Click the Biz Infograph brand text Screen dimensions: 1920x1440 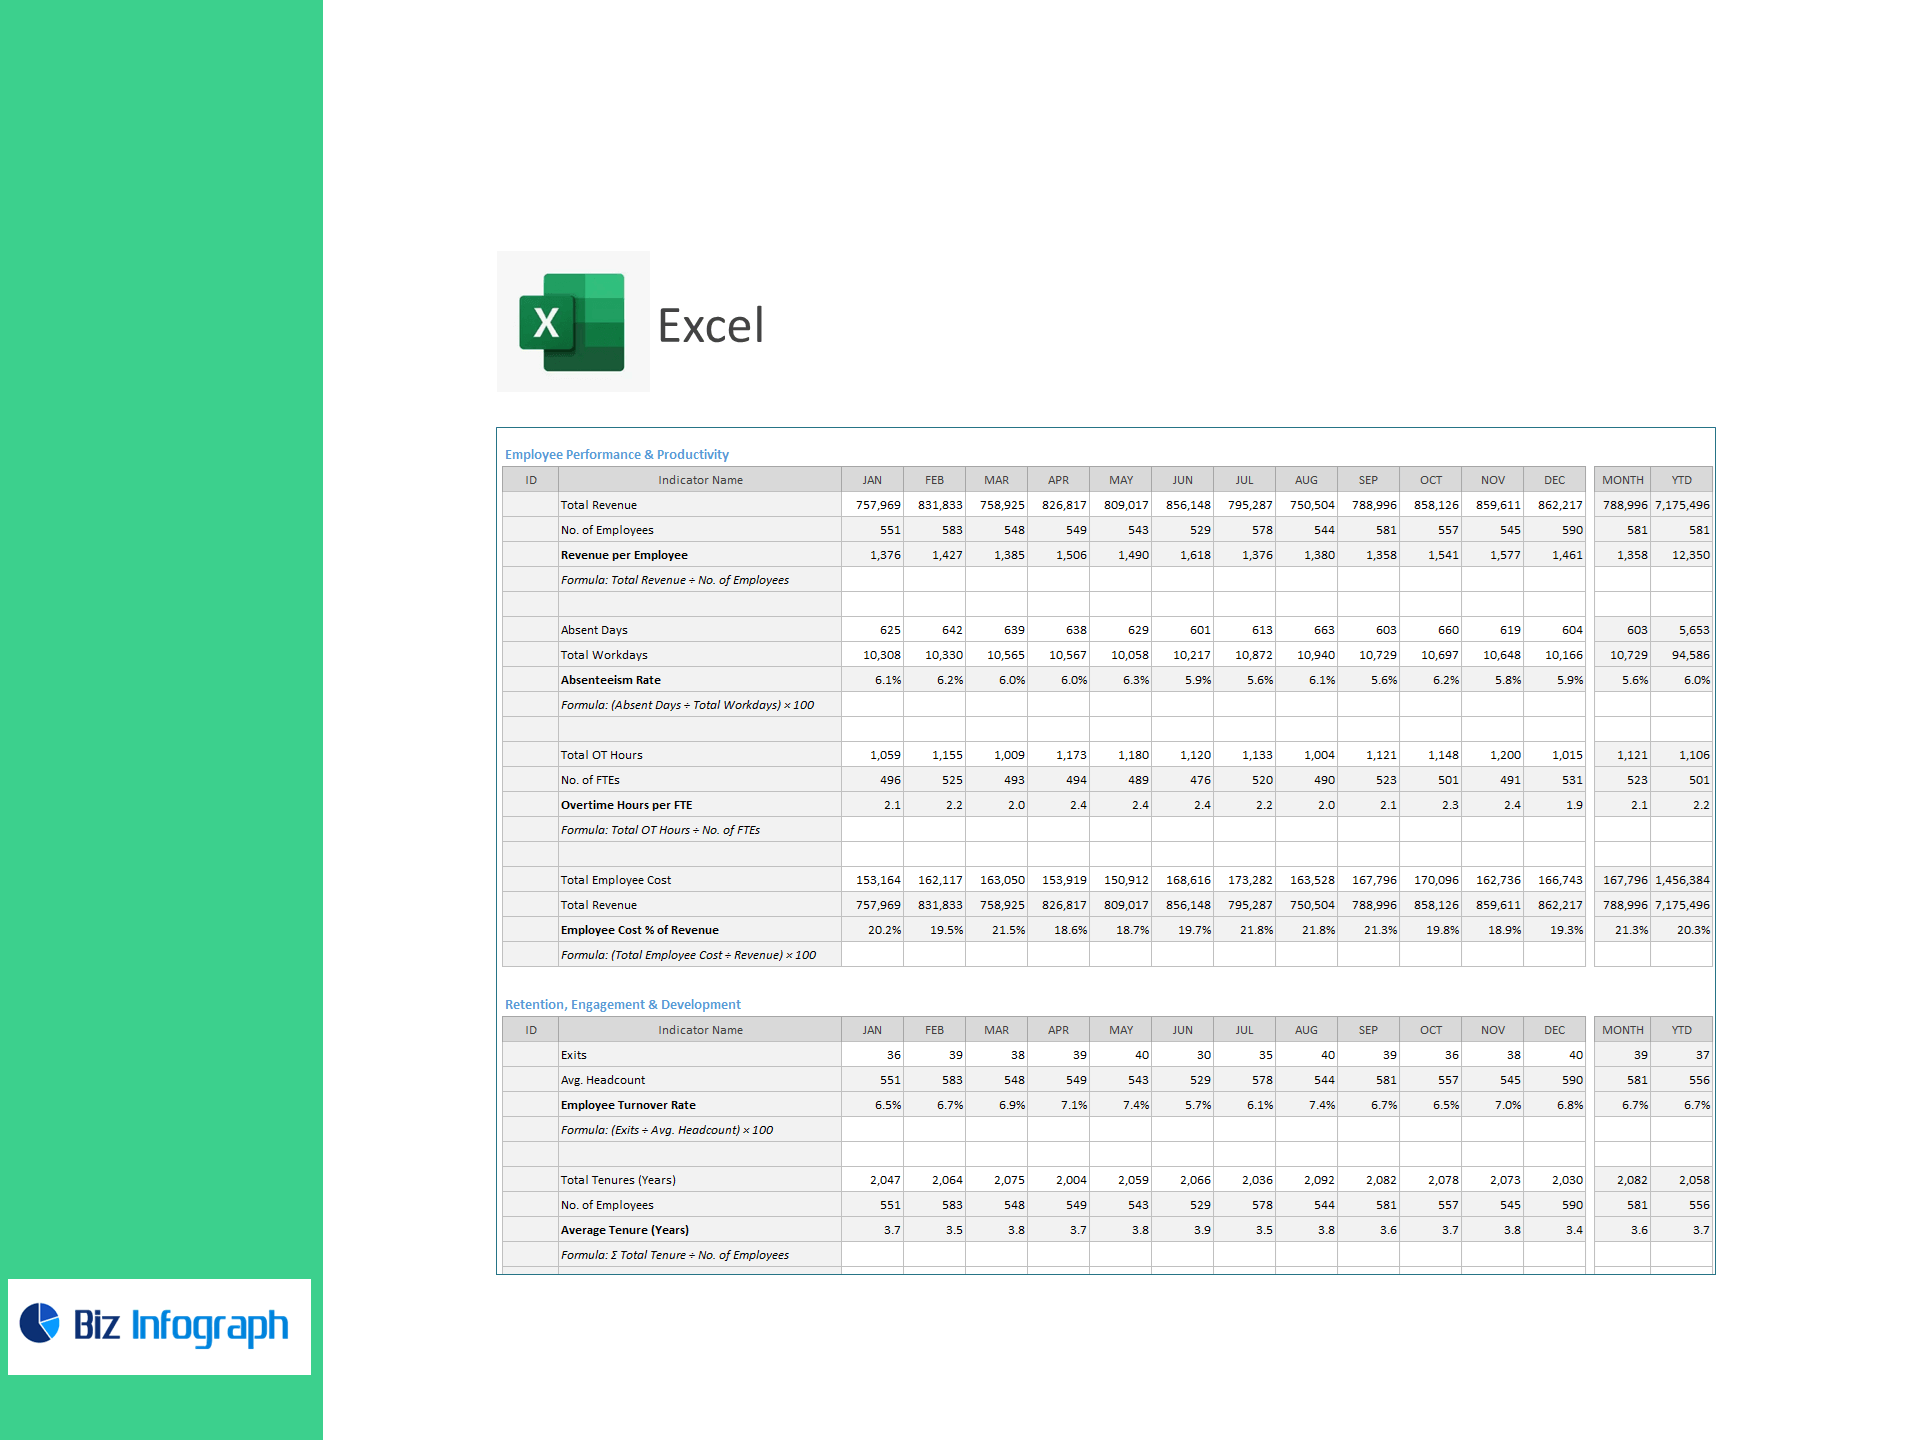pos(181,1325)
